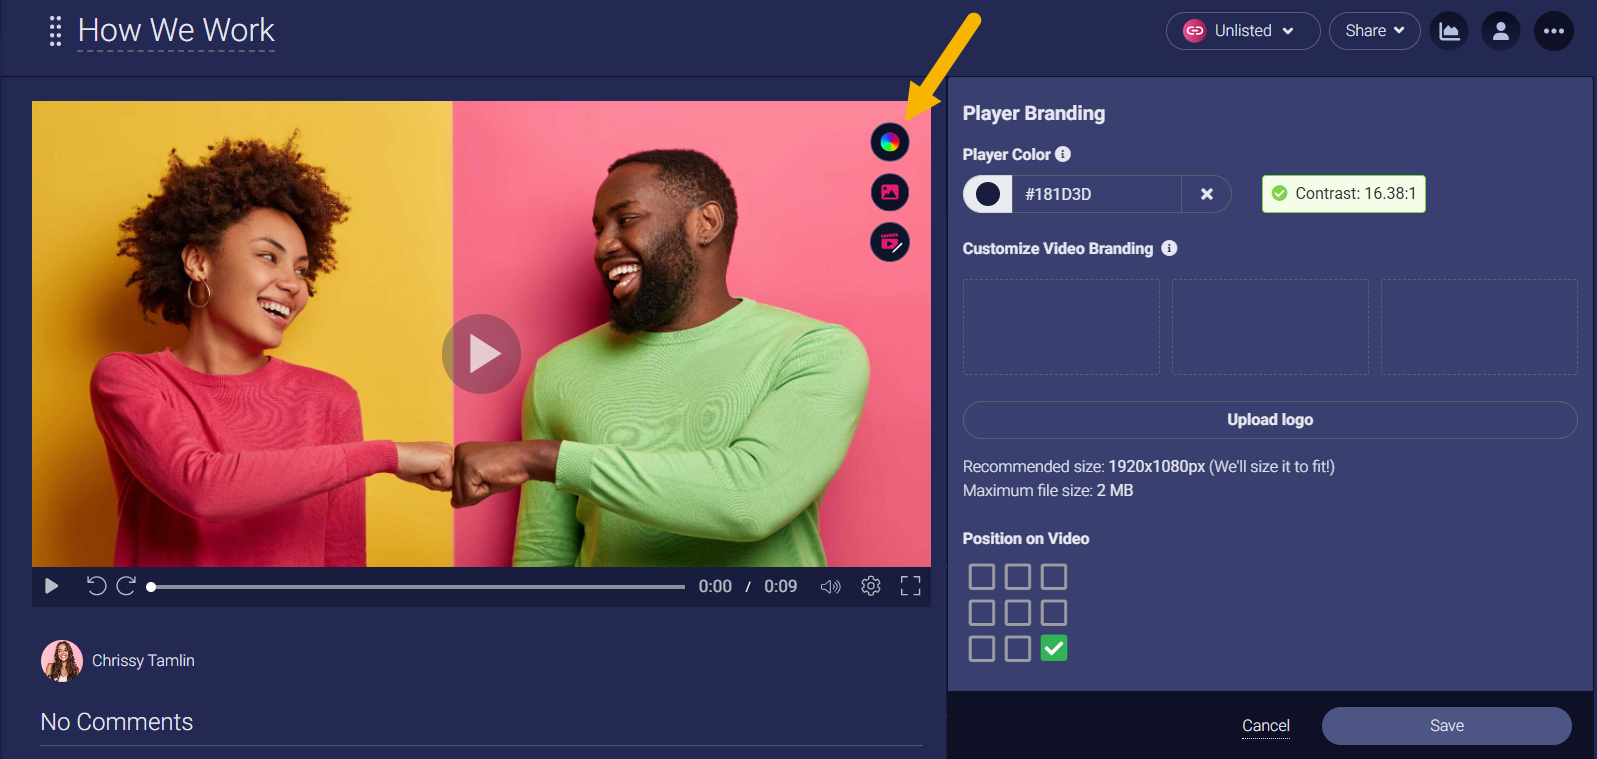The width and height of the screenshot is (1597, 759).
Task: Click Chrissy Tamlin's avatar
Action: 62,661
